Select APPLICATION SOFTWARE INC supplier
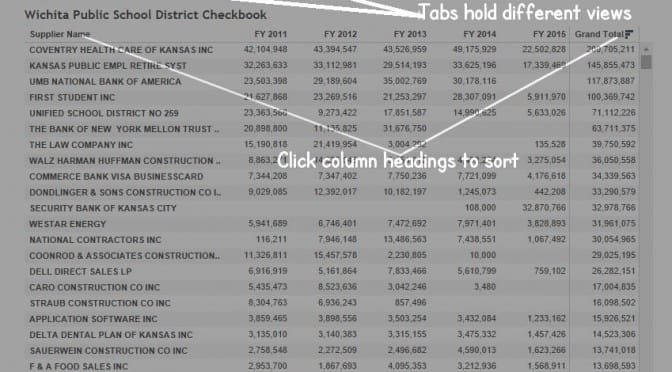The height and width of the screenshot is (372, 672). [93, 319]
